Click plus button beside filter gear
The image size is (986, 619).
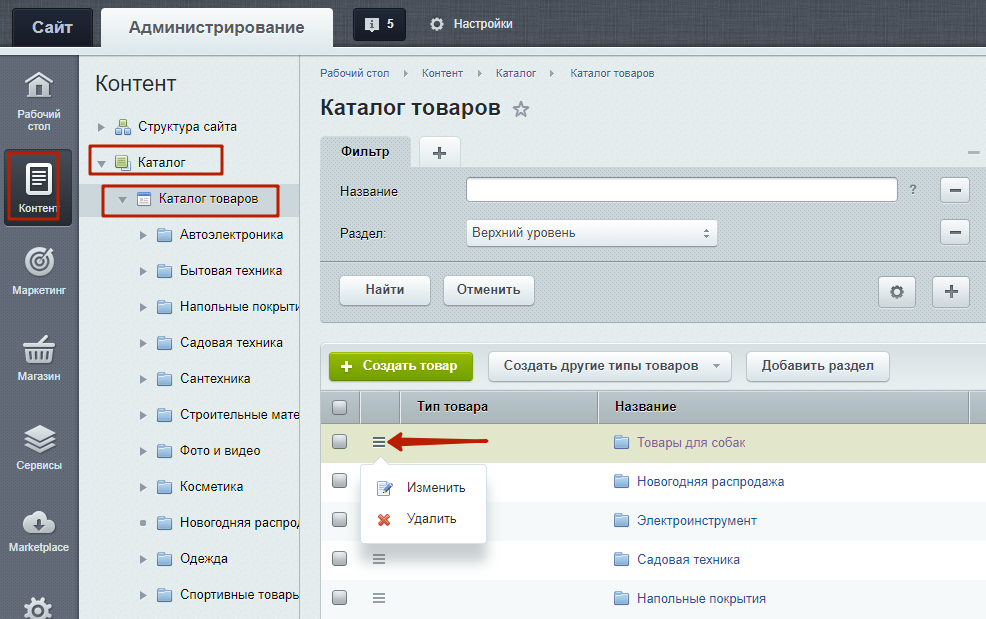coord(951,291)
